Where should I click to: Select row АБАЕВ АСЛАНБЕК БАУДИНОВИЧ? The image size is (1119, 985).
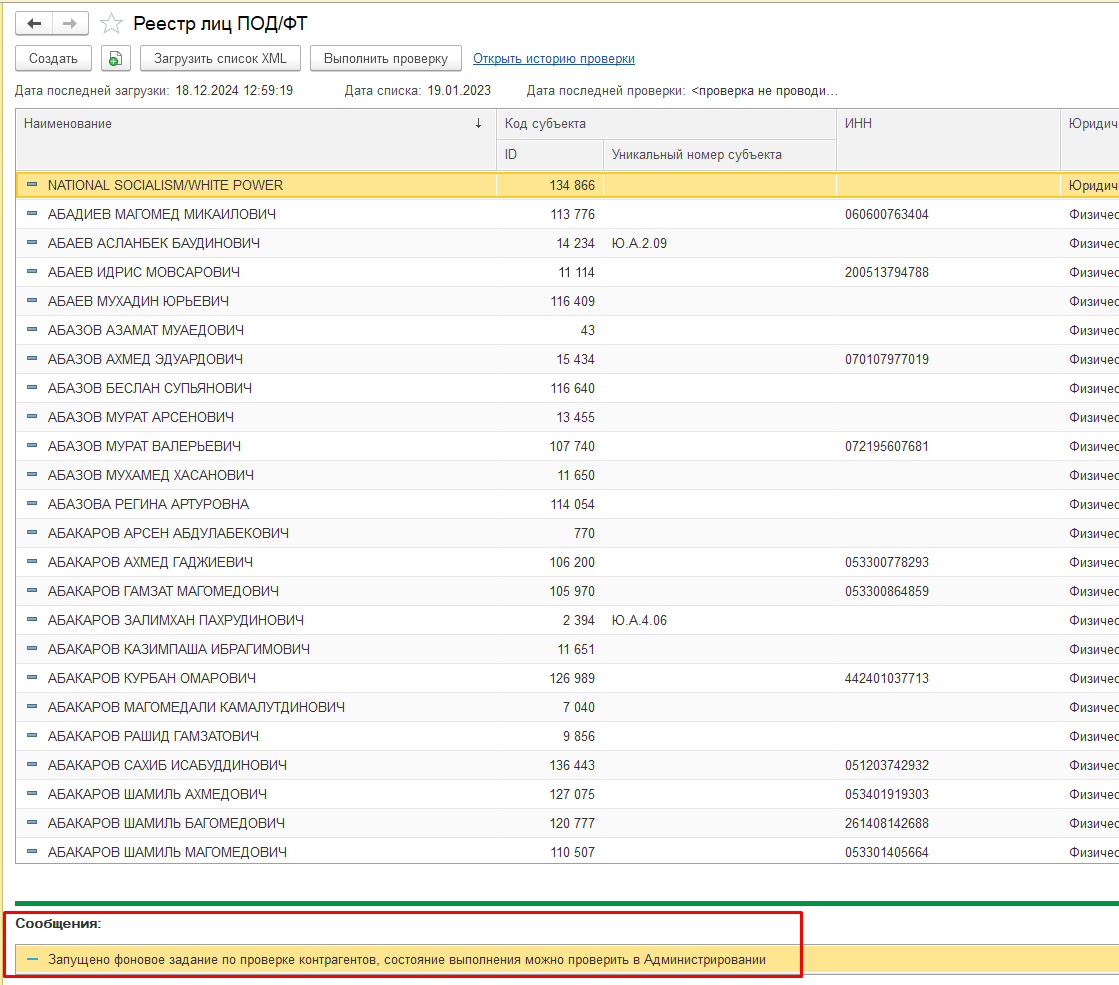pyautogui.click(x=567, y=243)
